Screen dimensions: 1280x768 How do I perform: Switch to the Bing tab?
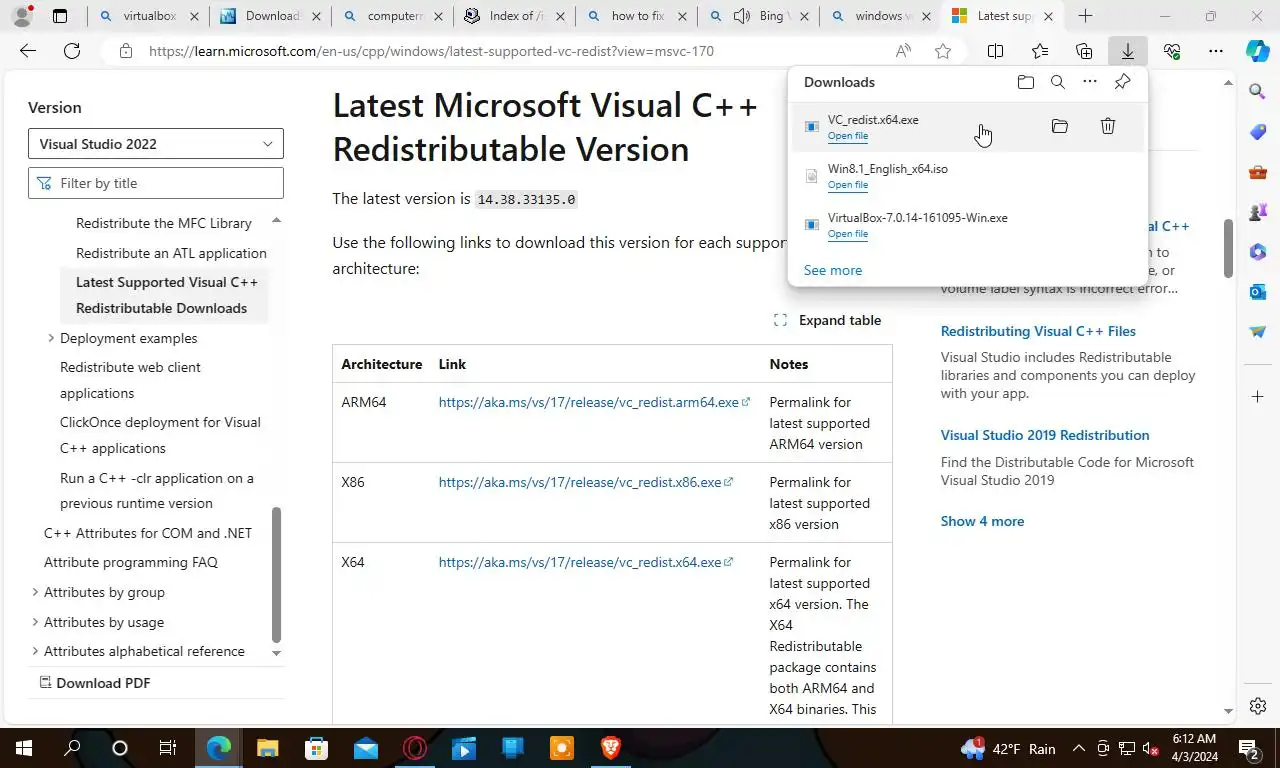pos(759,16)
